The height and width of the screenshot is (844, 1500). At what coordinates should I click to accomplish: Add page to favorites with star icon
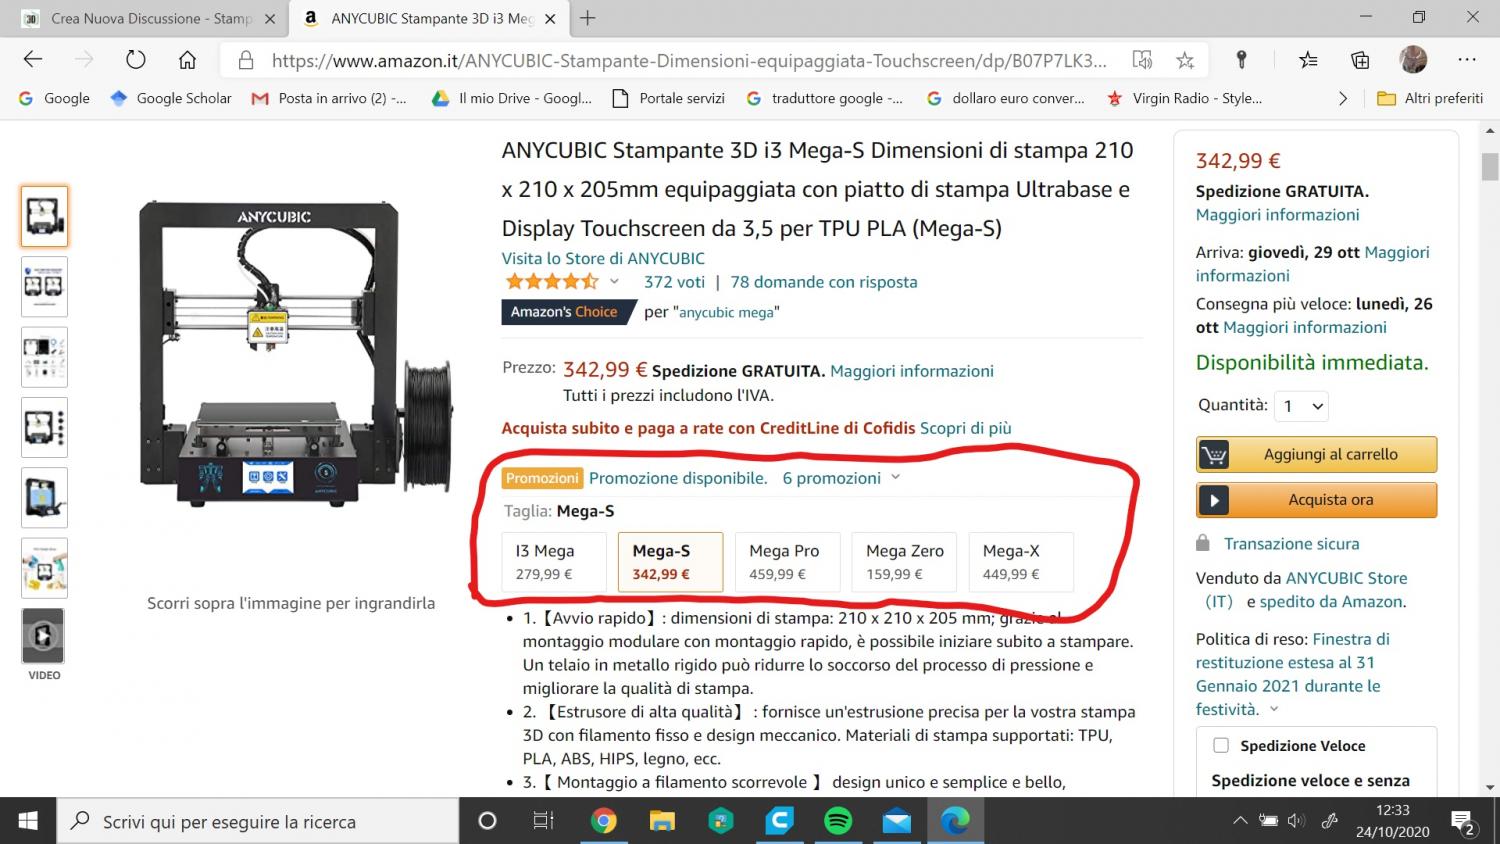point(1185,60)
